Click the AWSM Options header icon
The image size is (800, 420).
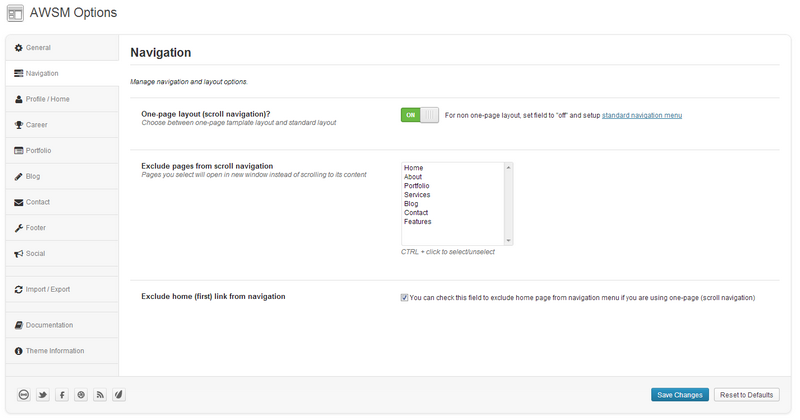click(x=15, y=13)
